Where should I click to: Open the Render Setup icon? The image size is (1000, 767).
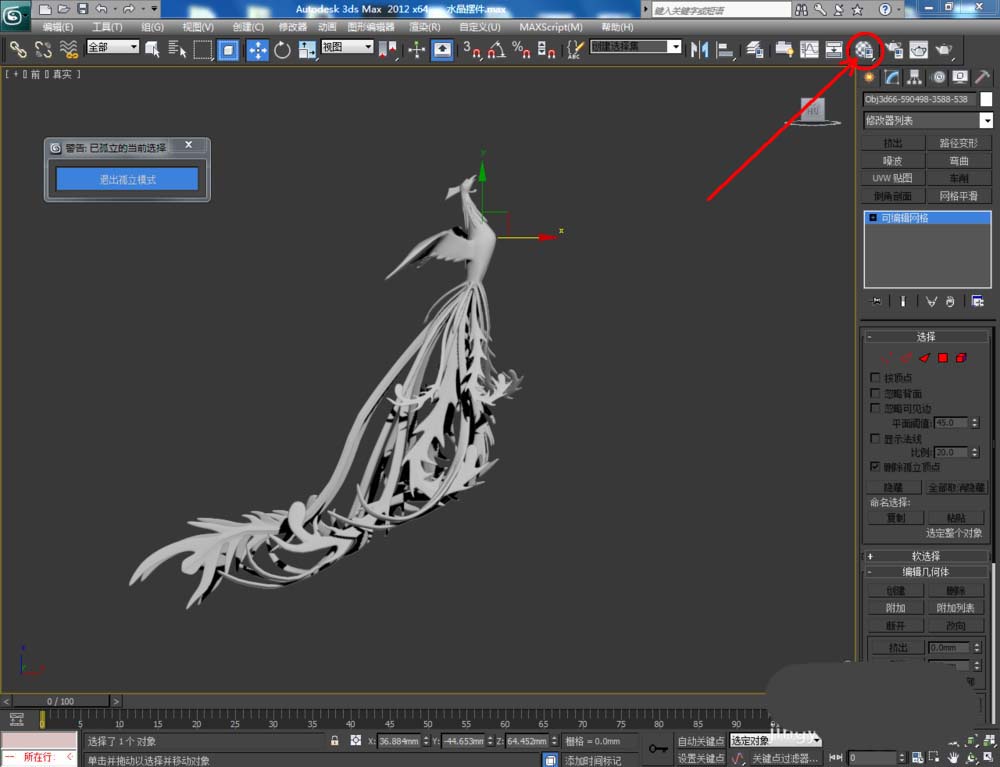tap(894, 50)
